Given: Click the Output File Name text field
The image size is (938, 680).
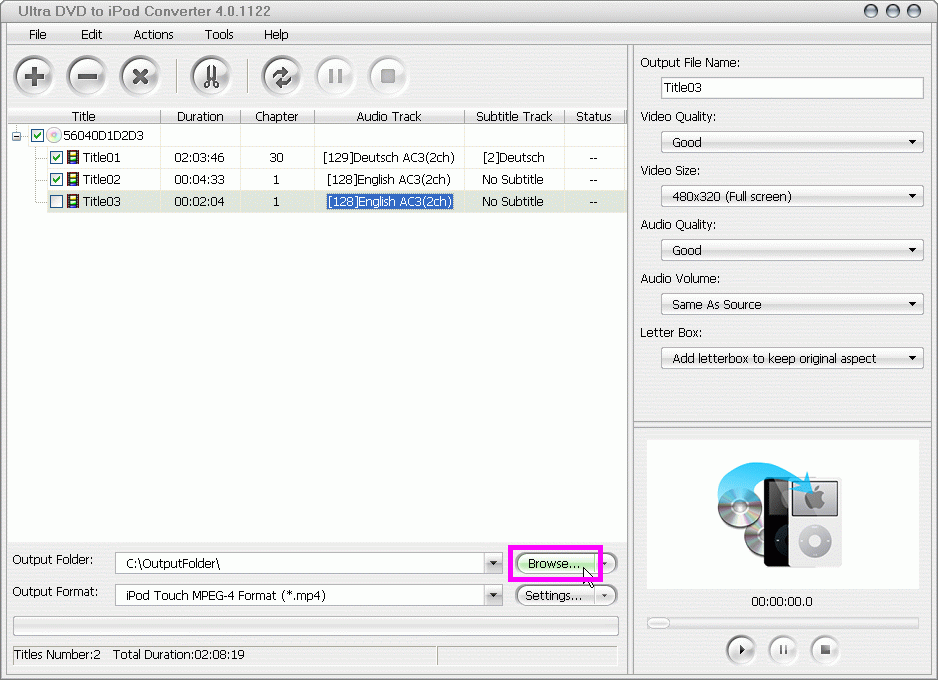Looking at the screenshot, I should pos(792,88).
